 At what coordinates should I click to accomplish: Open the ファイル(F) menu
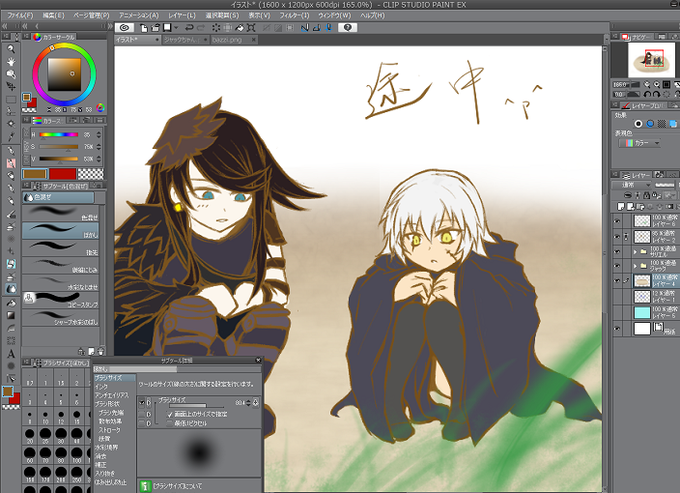20,15
